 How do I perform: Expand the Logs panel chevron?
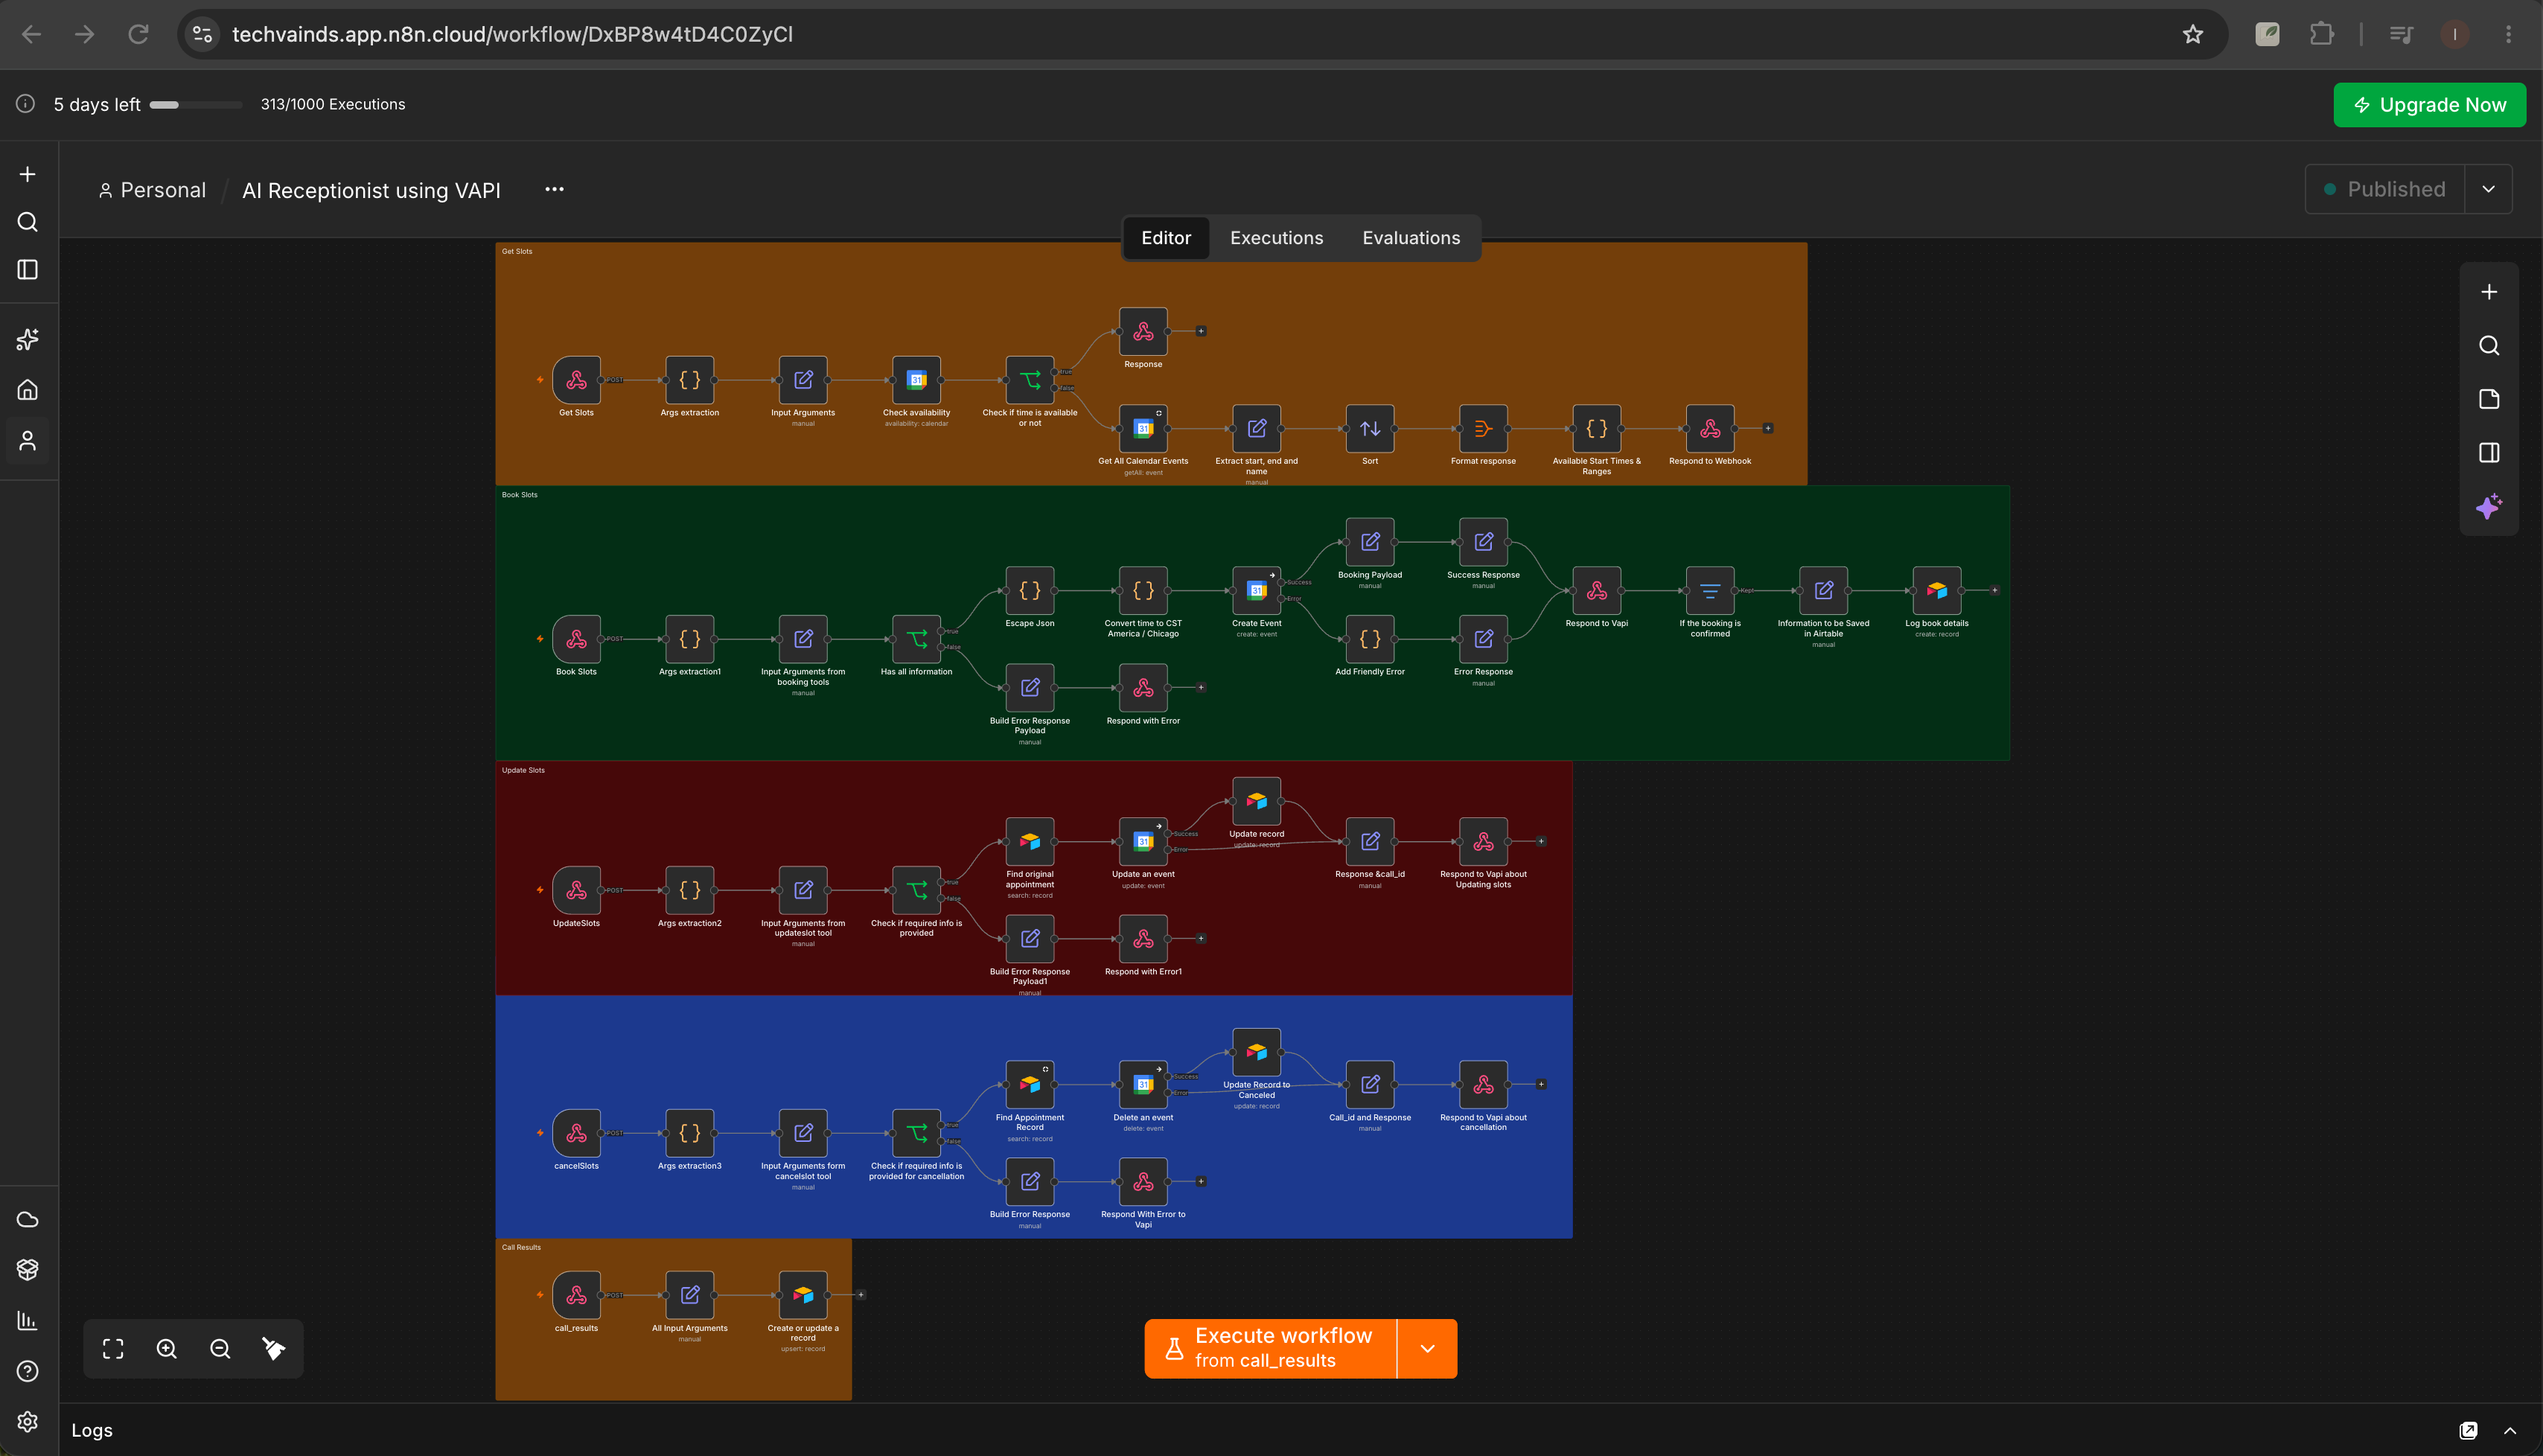pos(2510,1430)
